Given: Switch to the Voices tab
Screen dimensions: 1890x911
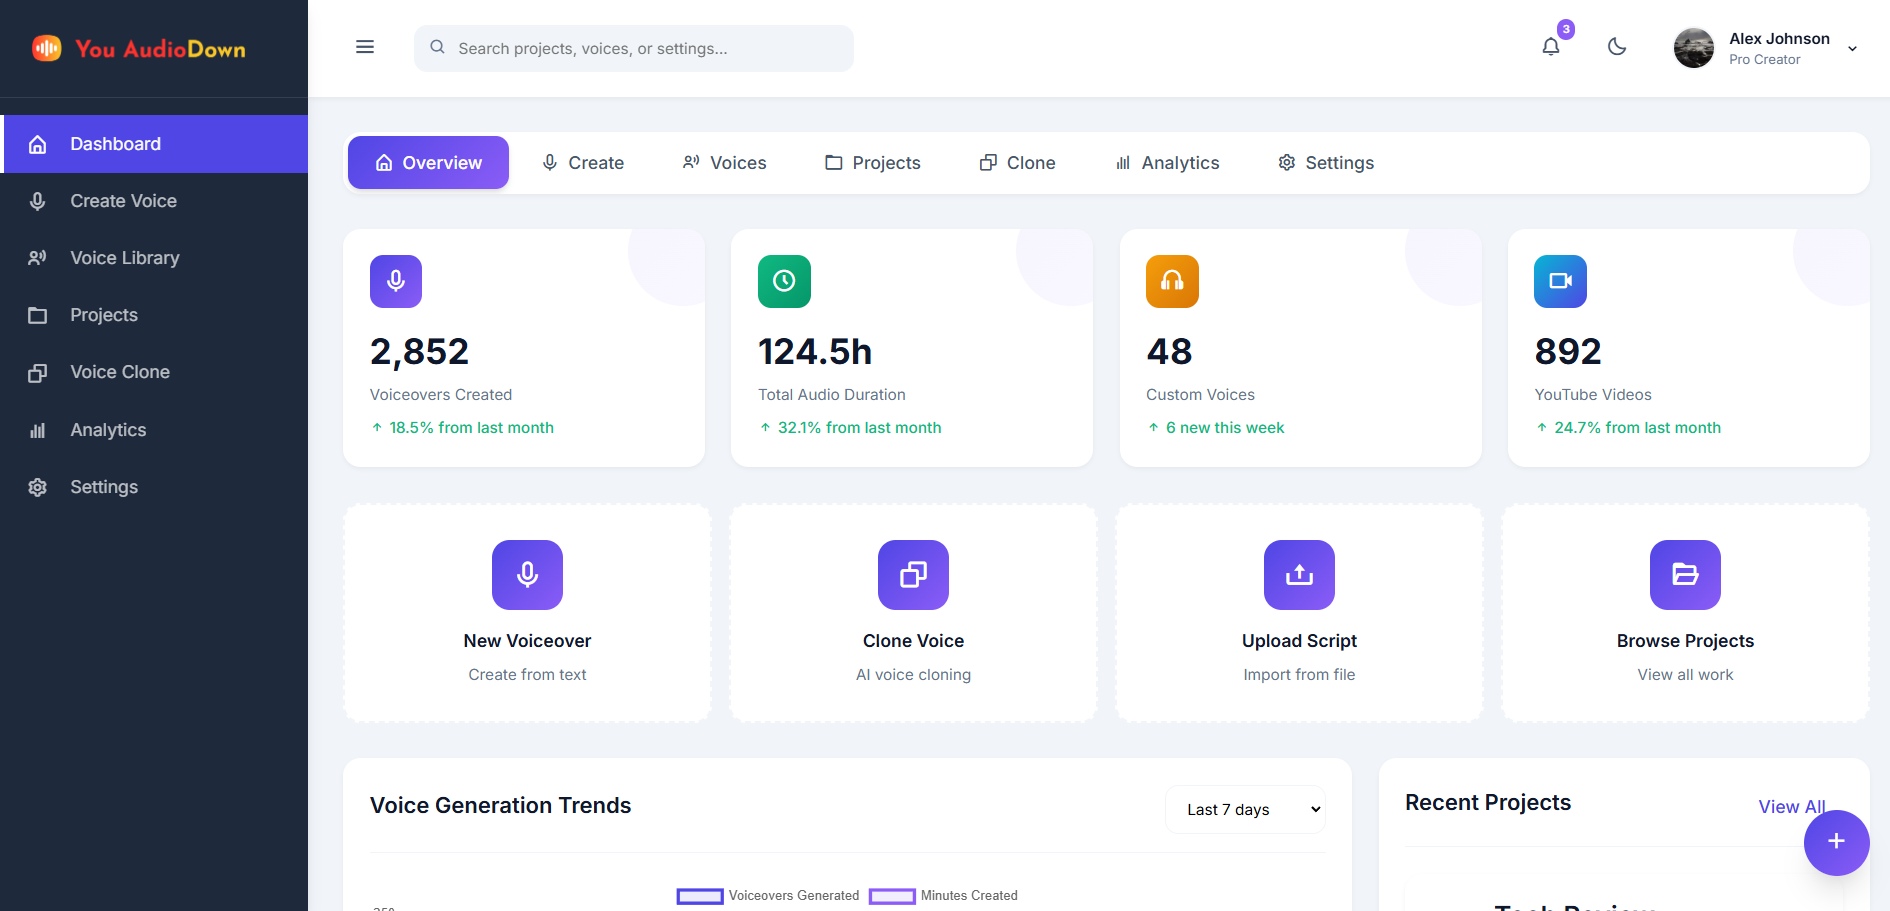Looking at the screenshot, I should pyautogui.click(x=724, y=163).
